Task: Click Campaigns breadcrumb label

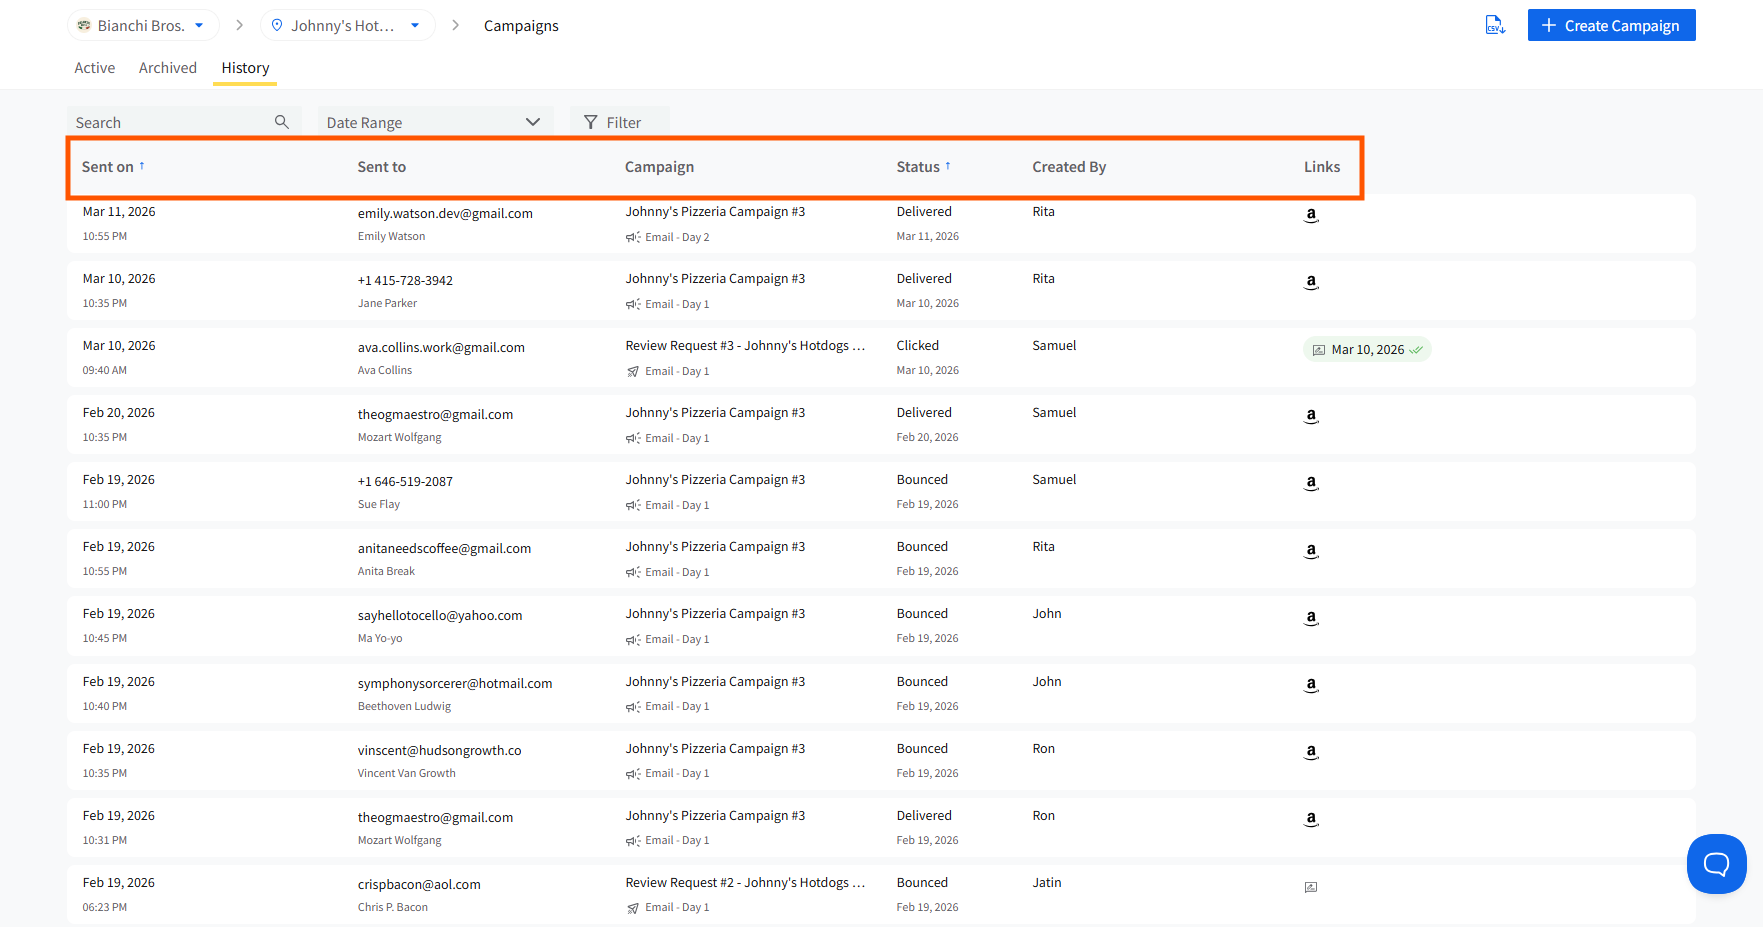Action: [521, 26]
